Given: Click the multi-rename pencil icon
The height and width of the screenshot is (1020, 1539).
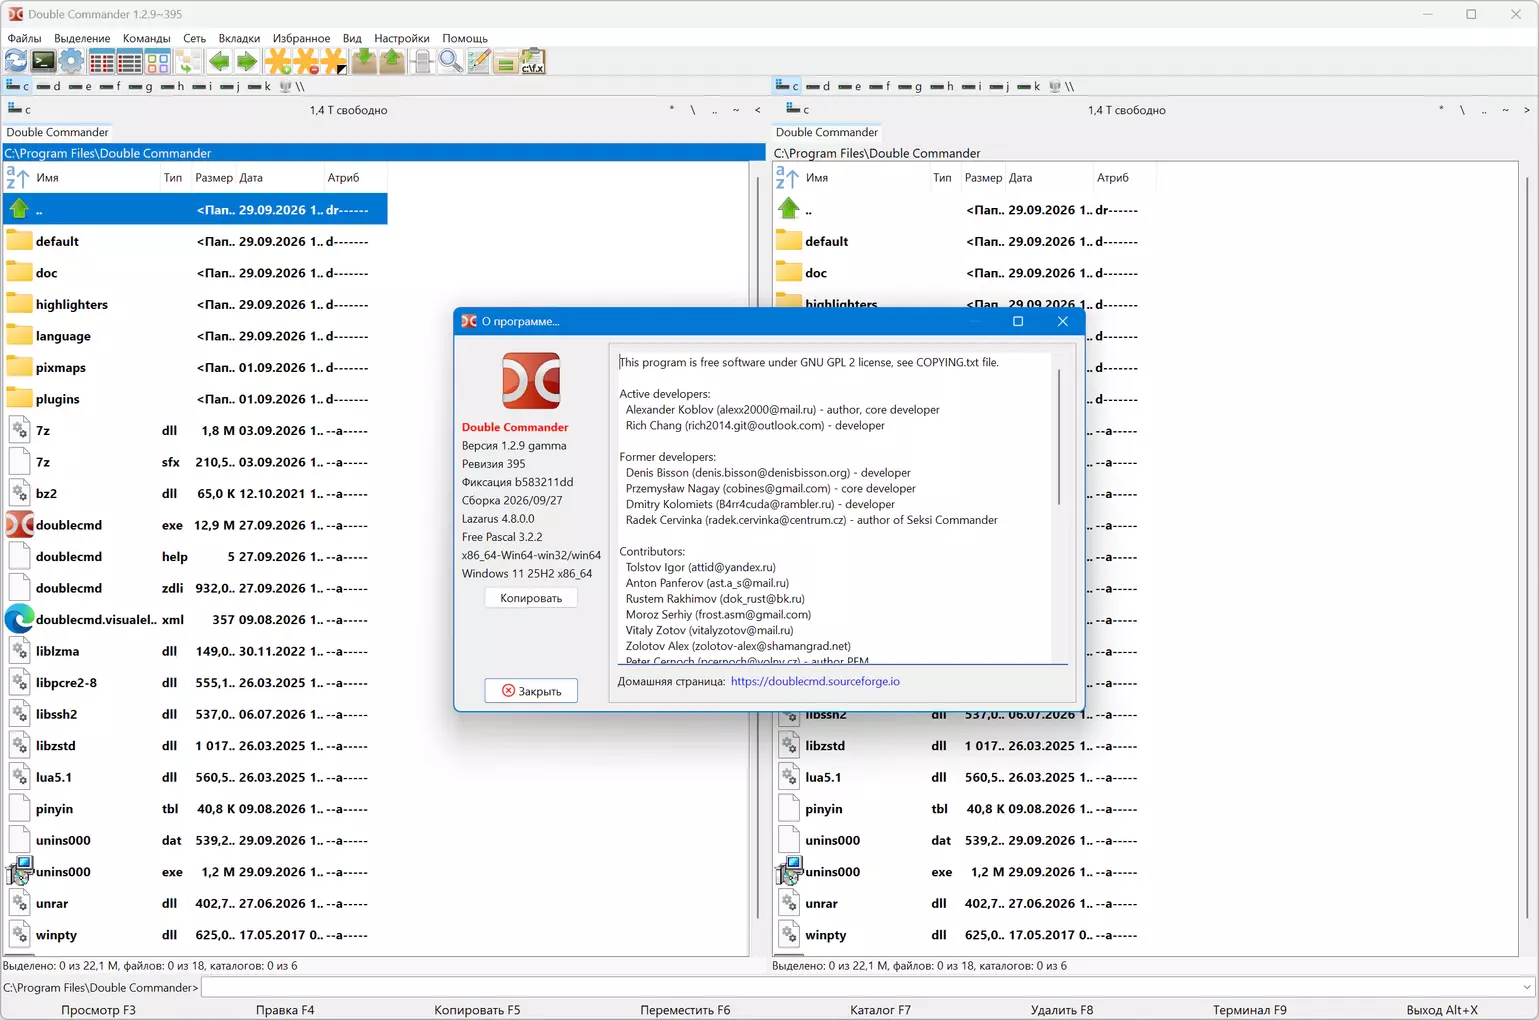Looking at the screenshot, I should coord(479,62).
